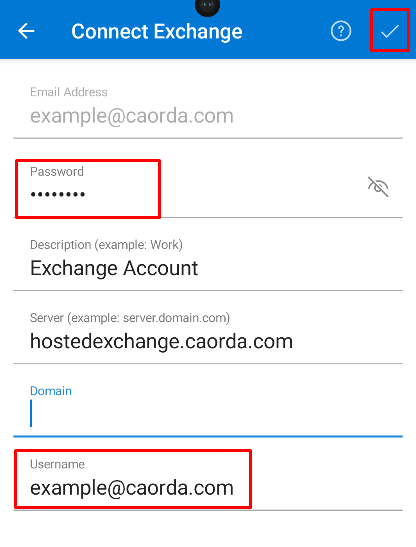Image resolution: width=416 pixels, height=547 pixels.
Task: Confirm settings with the checkmark icon
Action: (x=389, y=31)
